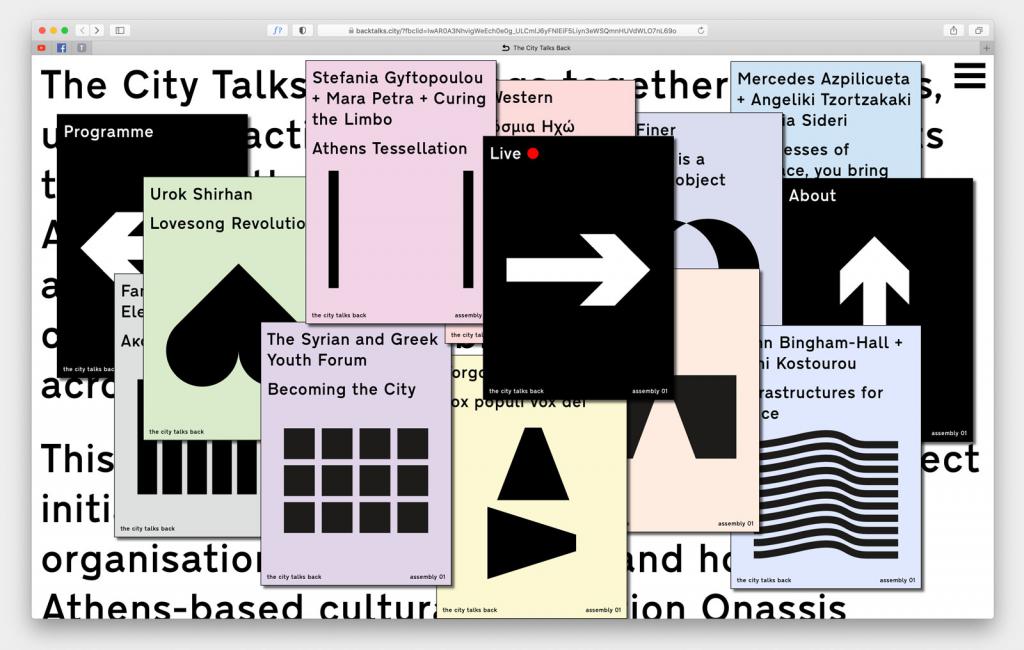Open the pink Western card
Image resolution: width=1024 pixels, height=650 pixels.
pyautogui.click(x=566, y=108)
